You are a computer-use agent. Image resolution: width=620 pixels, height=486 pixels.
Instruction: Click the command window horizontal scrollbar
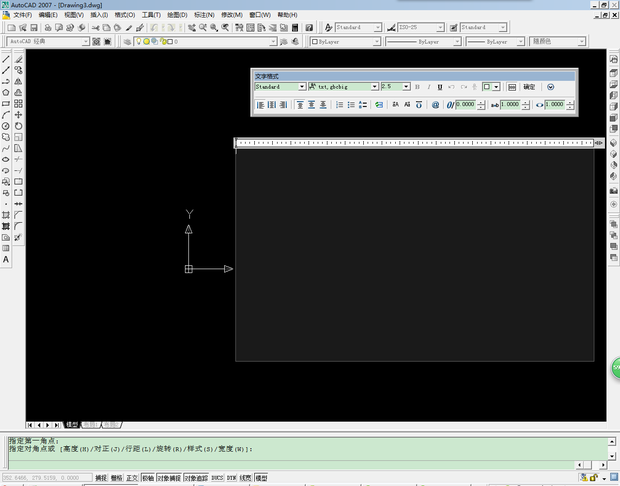(591, 465)
